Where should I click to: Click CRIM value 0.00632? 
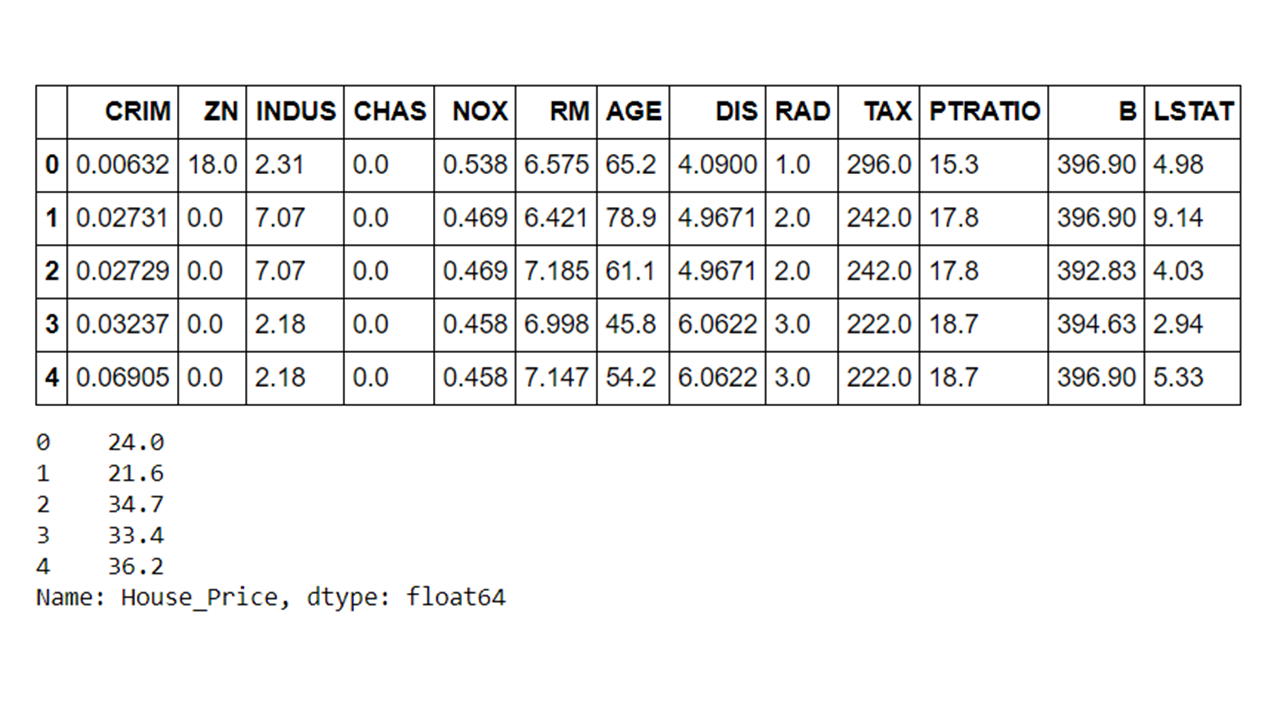point(123,164)
